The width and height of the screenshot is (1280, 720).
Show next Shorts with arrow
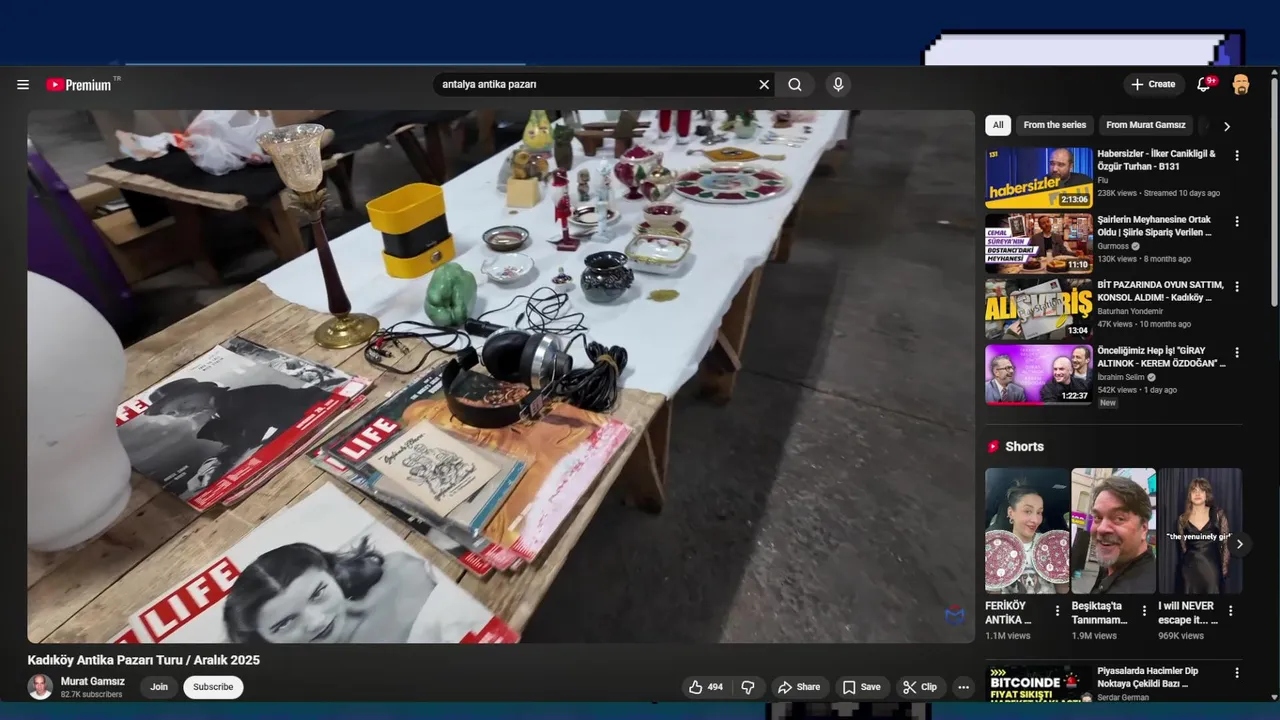pyautogui.click(x=1240, y=544)
